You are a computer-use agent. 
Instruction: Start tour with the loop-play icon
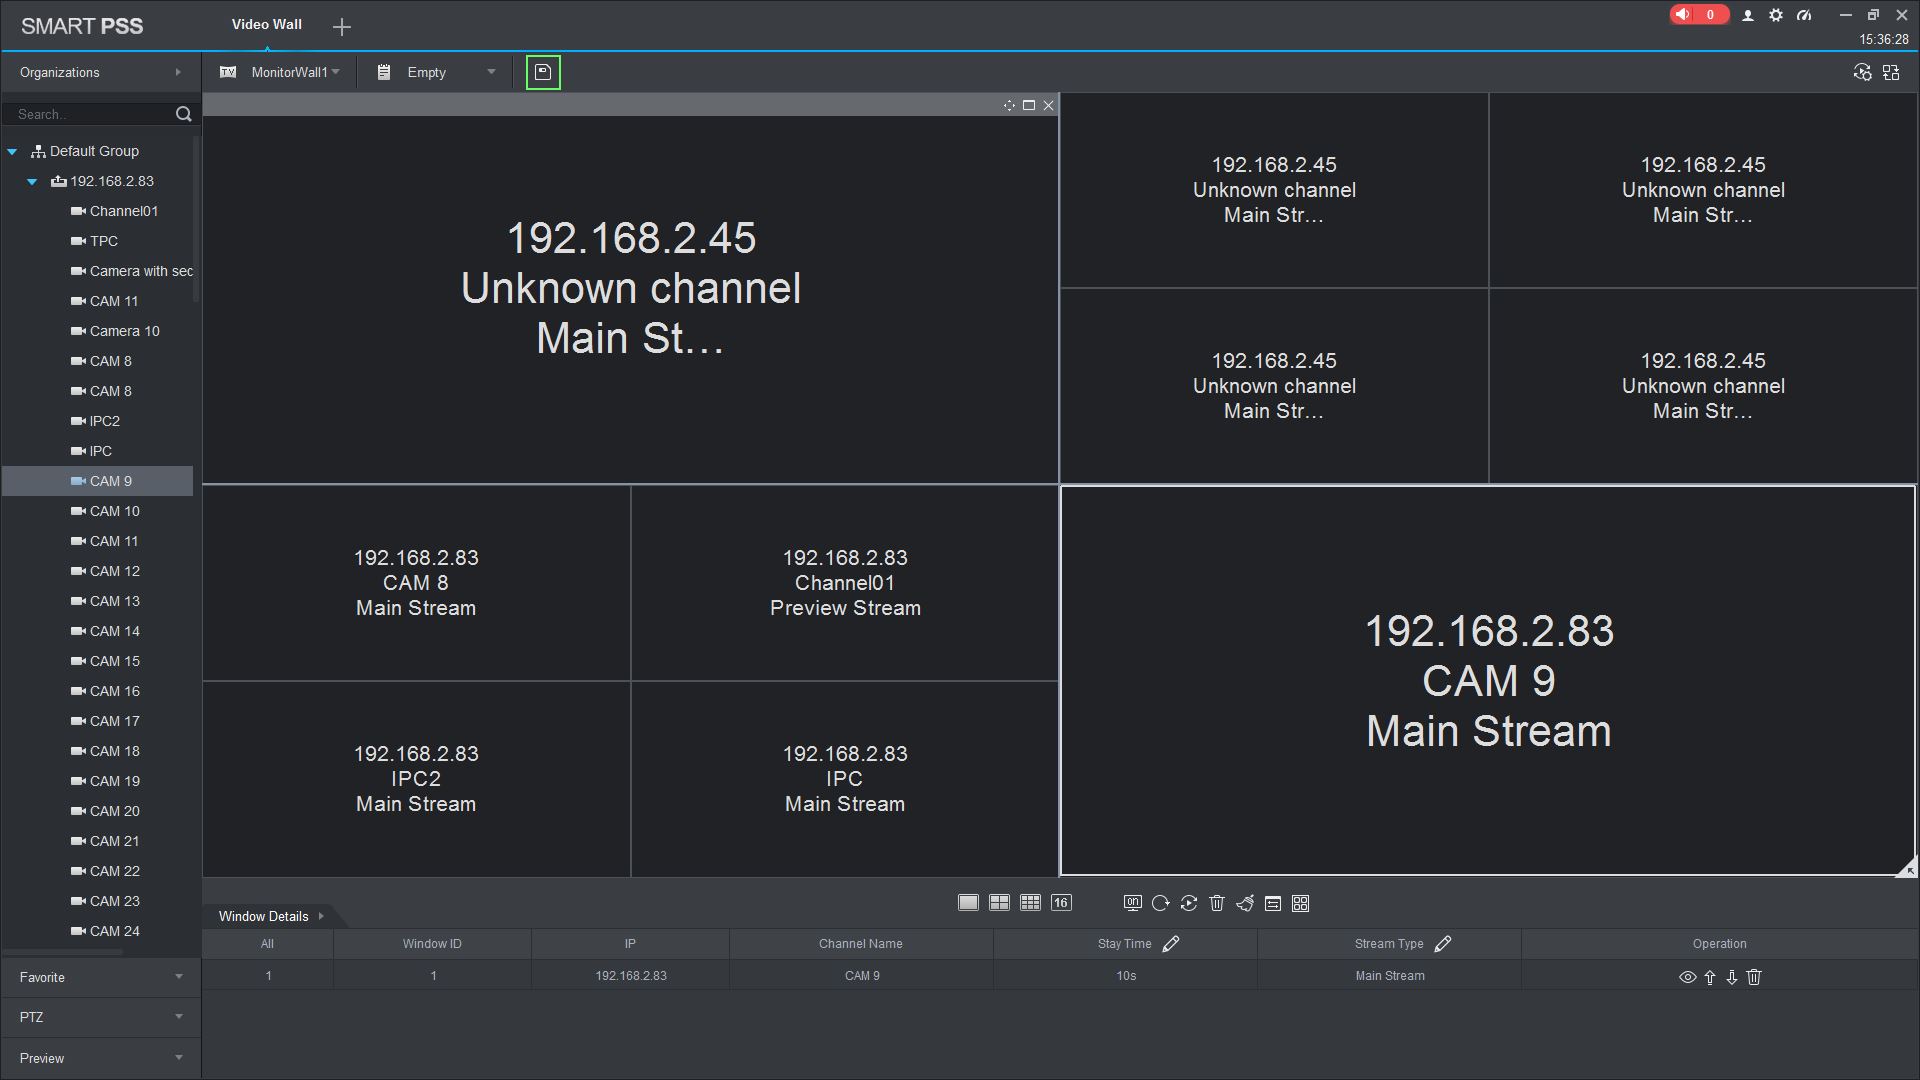click(1189, 903)
